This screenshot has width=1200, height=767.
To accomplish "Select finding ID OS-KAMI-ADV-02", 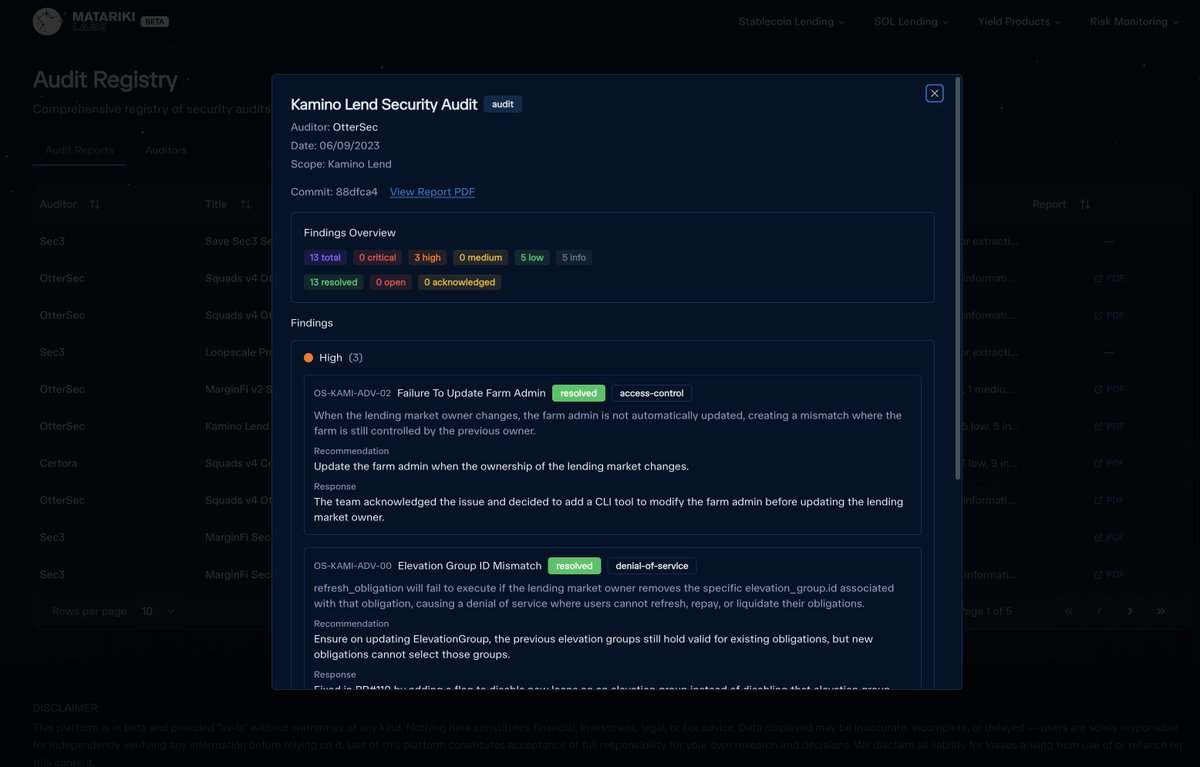I will (x=352, y=394).
